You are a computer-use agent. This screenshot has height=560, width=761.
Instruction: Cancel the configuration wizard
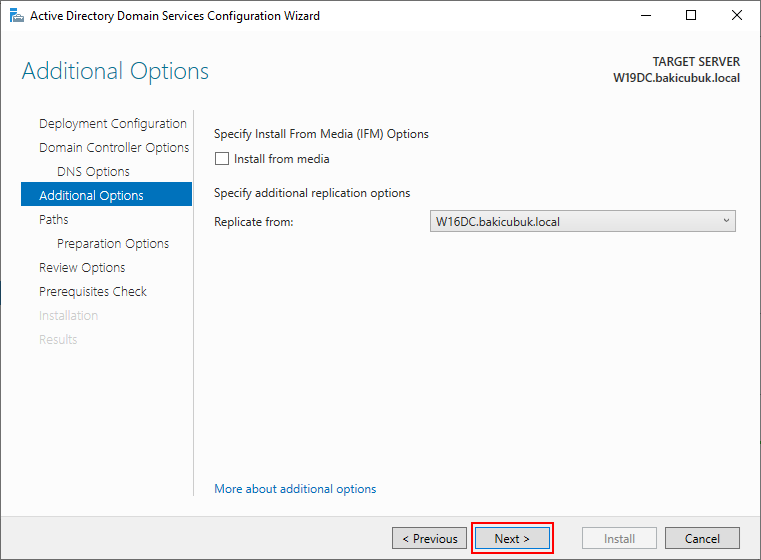point(702,538)
